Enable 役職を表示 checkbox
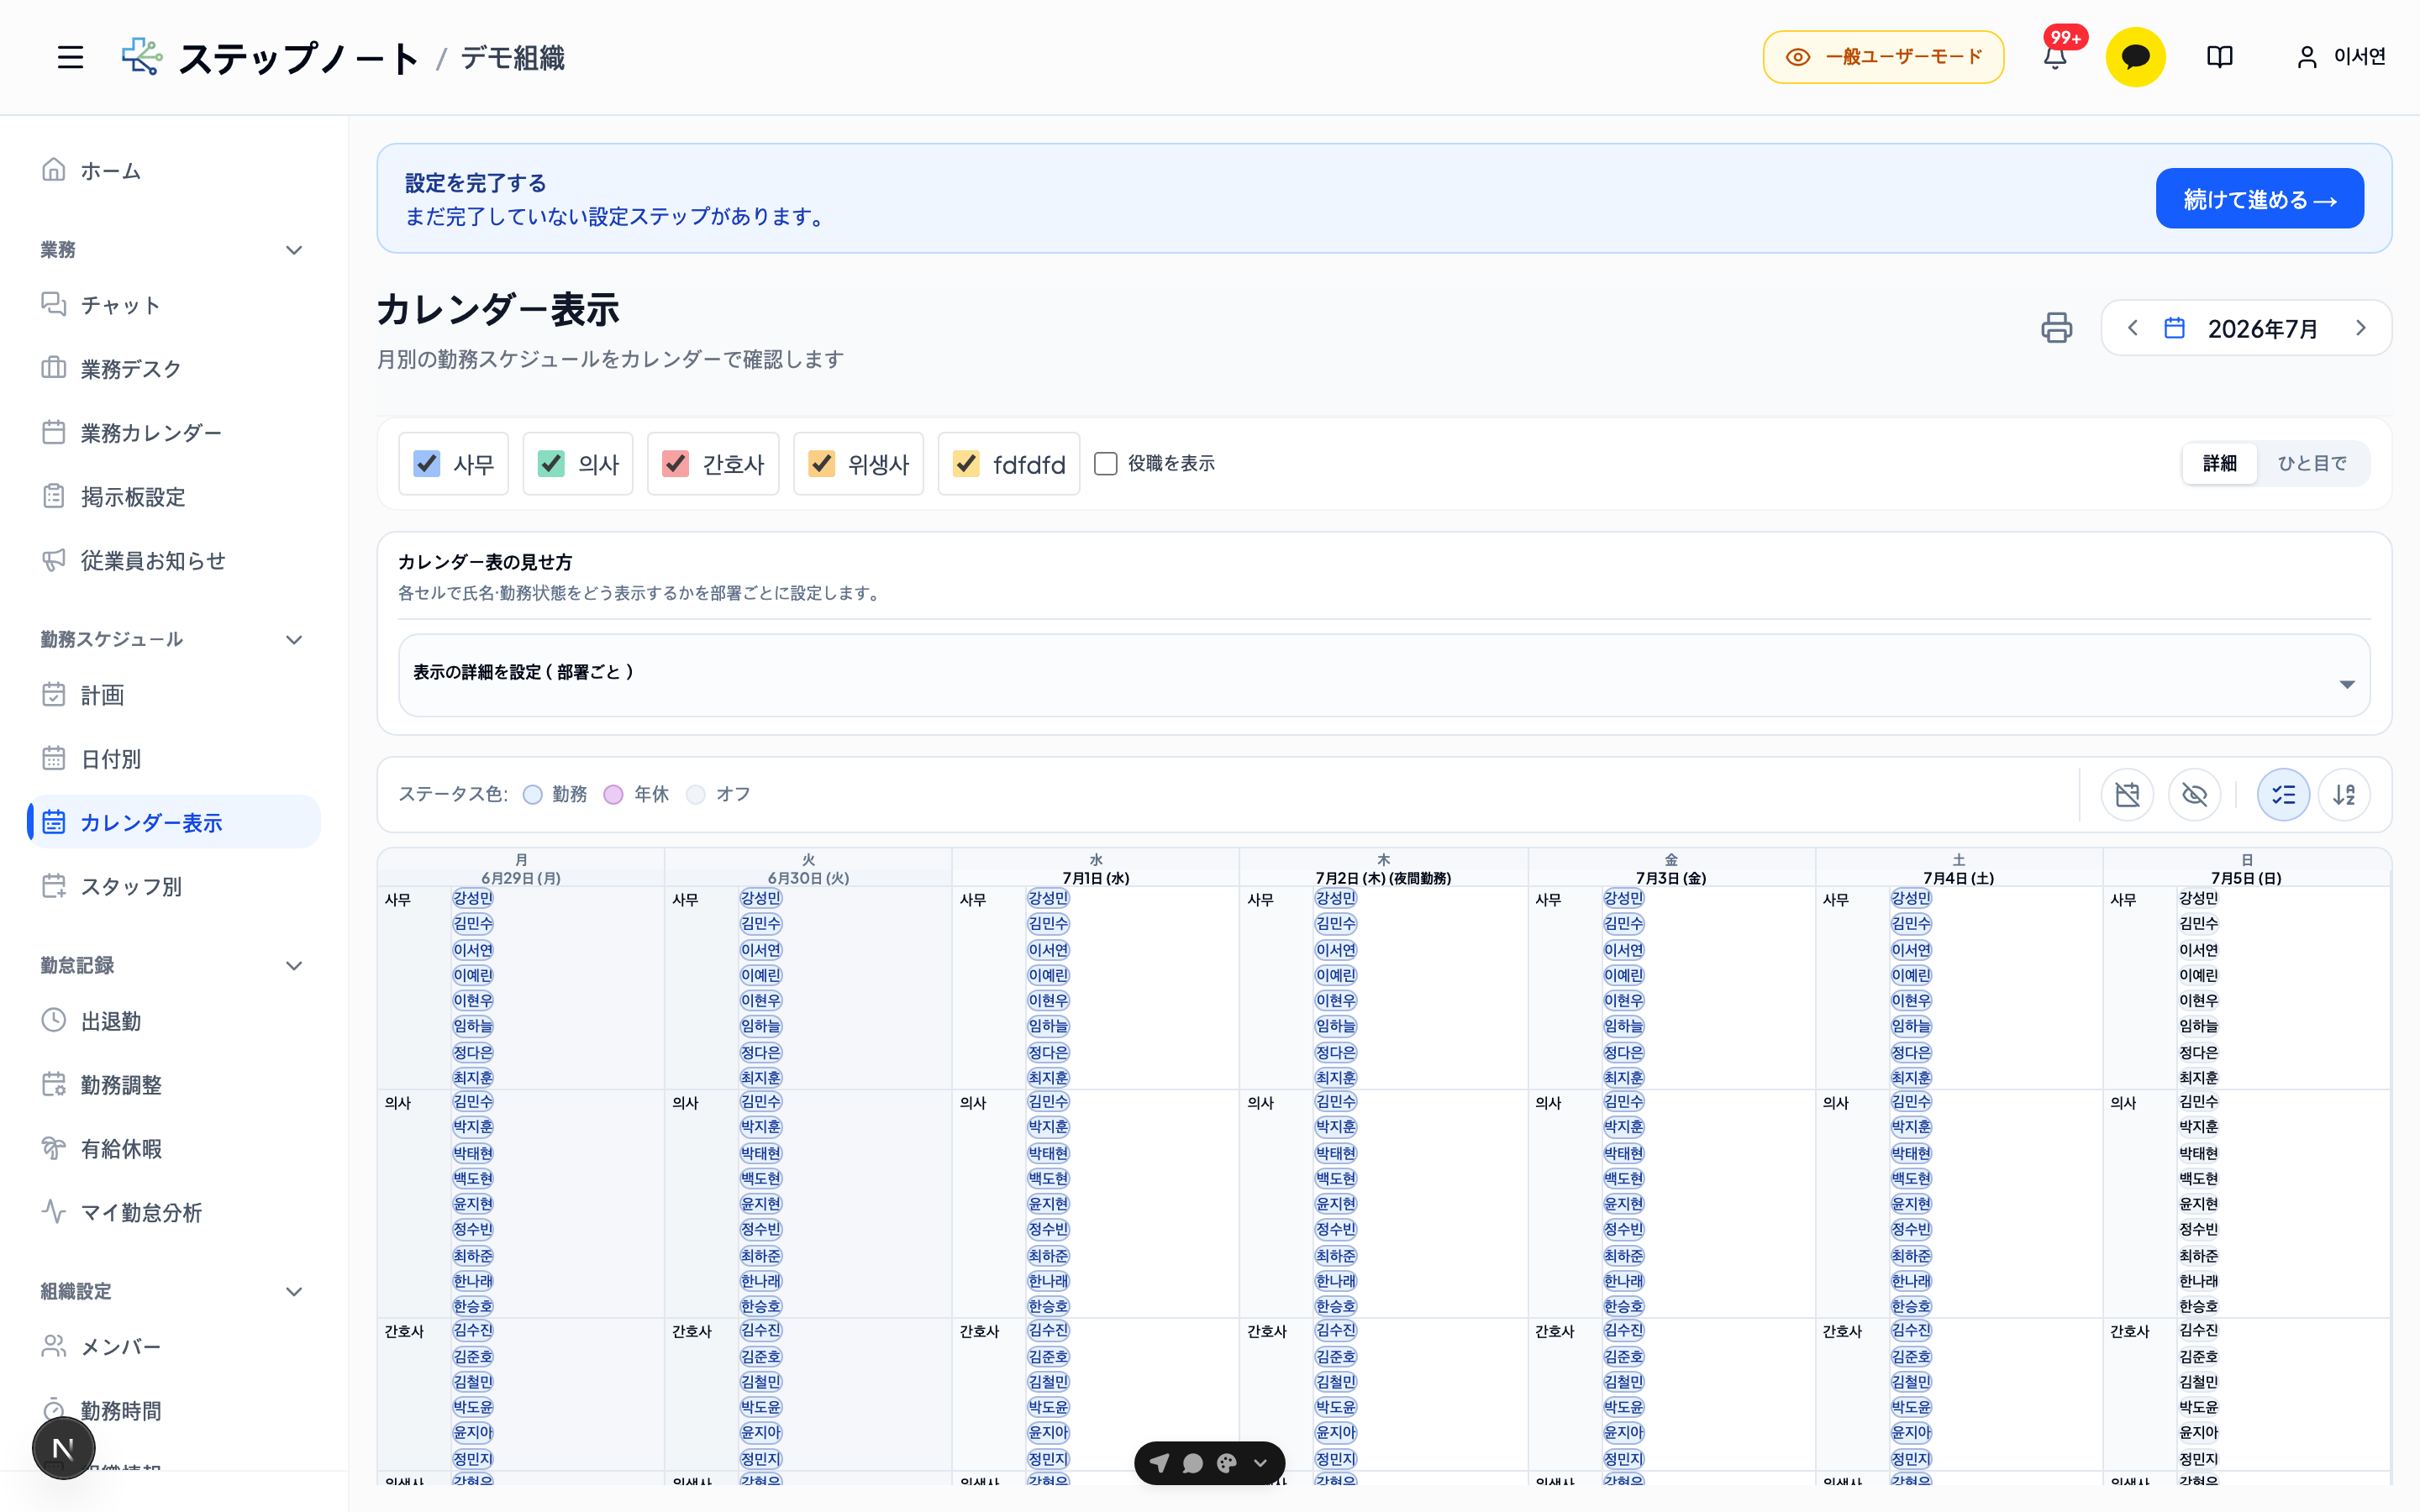Viewport: 2420px width, 1512px height. 1105,464
